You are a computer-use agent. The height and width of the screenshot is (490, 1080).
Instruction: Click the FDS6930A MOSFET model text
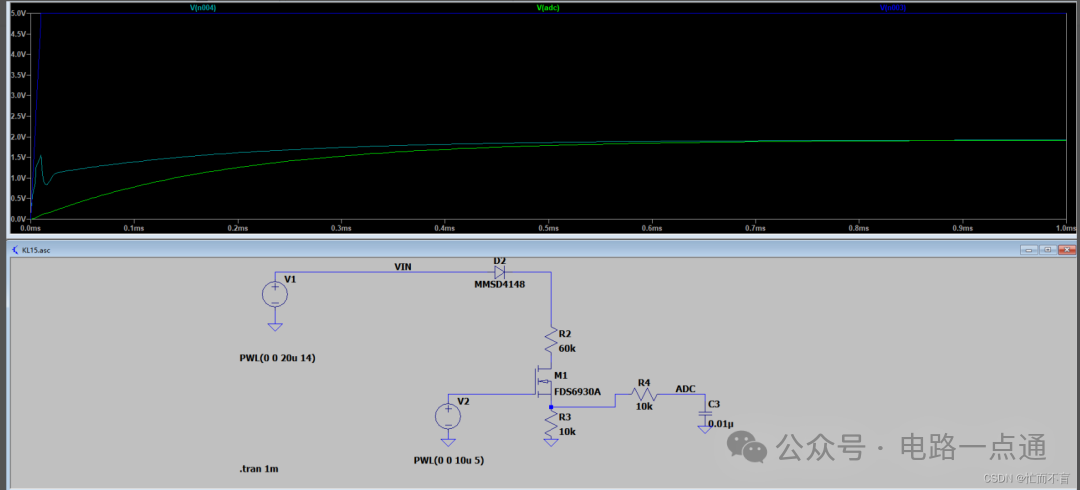[579, 392]
